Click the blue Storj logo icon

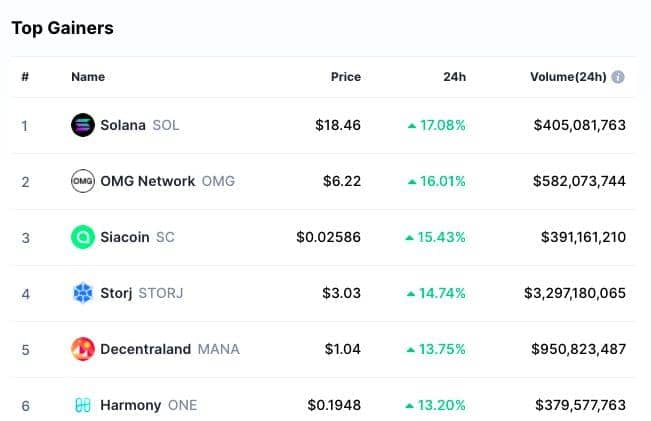click(x=83, y=293)
